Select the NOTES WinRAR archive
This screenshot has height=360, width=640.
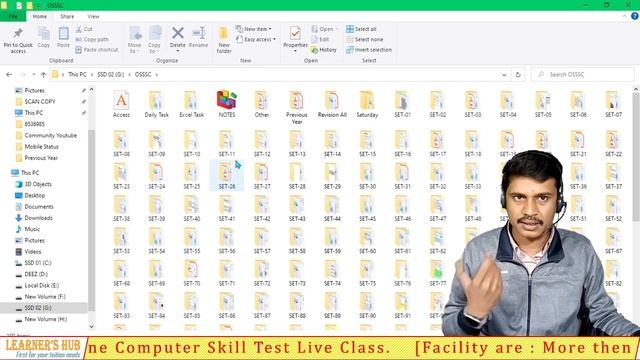(x=227, y=104)
